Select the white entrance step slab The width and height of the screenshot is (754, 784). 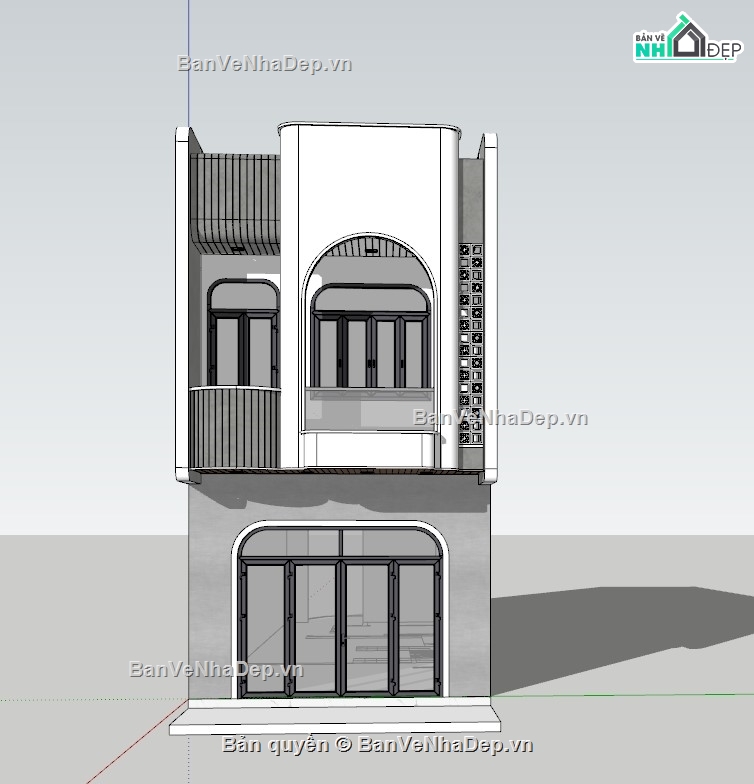pos(335,717)
